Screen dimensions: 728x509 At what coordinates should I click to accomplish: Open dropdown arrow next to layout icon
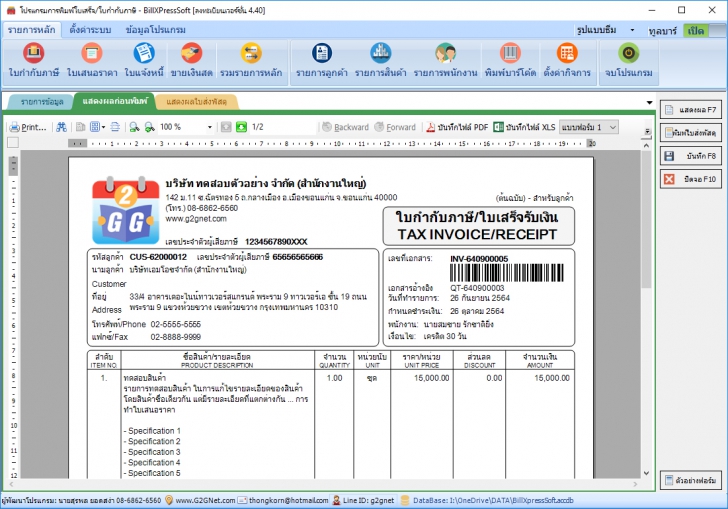pyautogui.click(x=103, y=127)
